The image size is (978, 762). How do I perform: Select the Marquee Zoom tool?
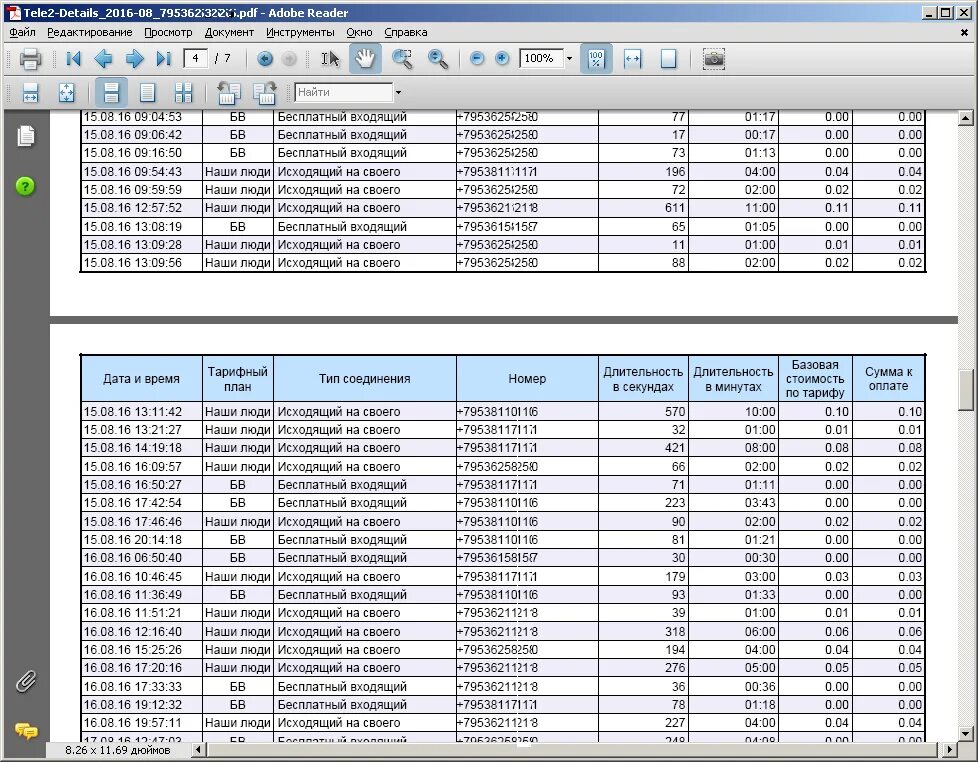[x=402, y=59]
